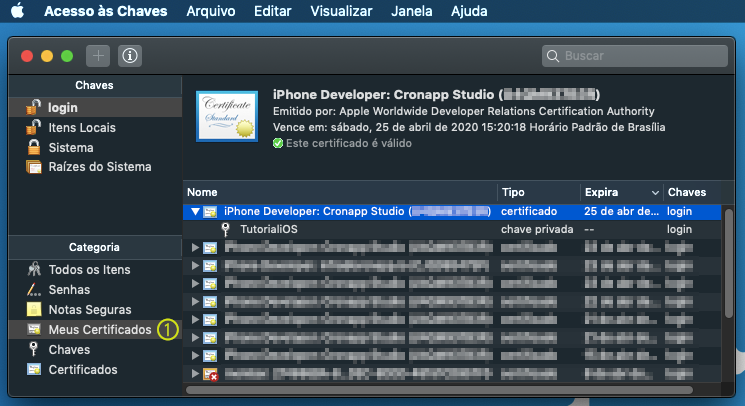Select the Meus Certificados category
Viewport: 745px width, 406px height.
click(95, 330)
